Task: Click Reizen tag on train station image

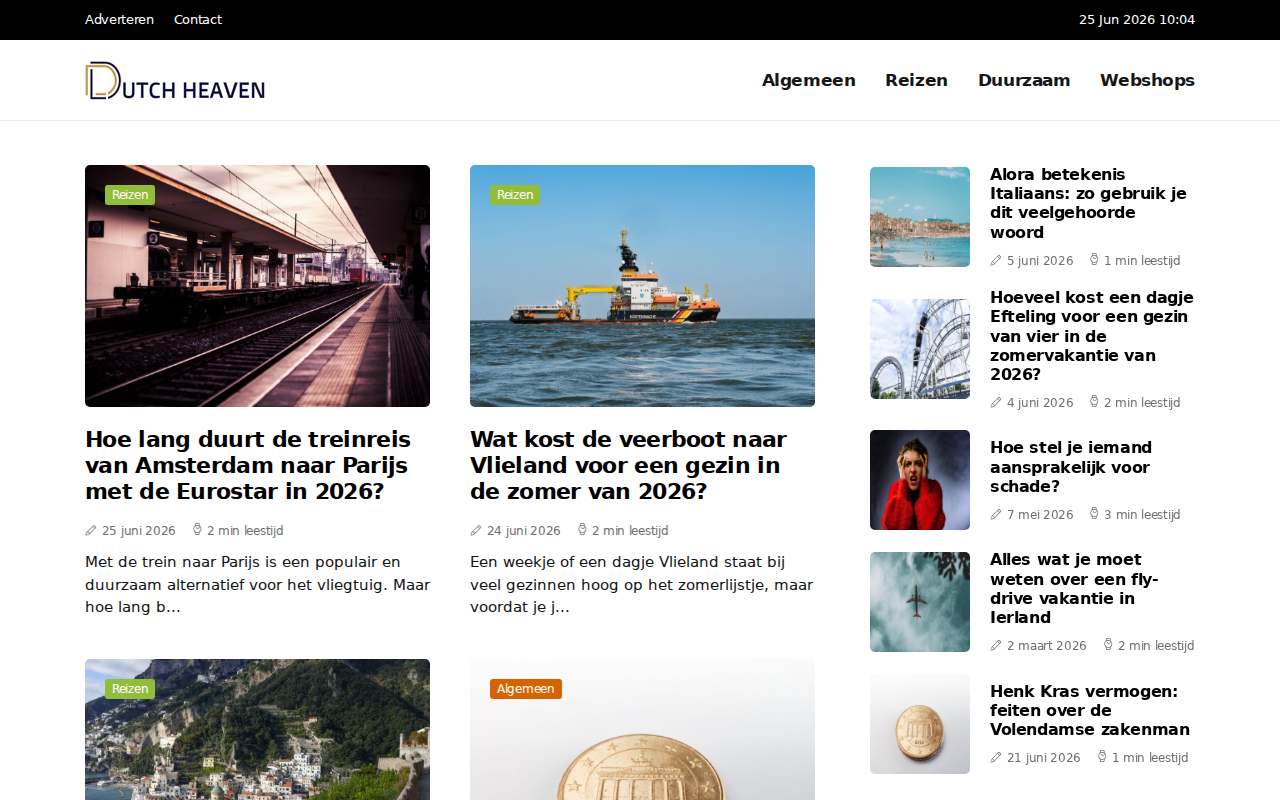Action: [130, 195]
